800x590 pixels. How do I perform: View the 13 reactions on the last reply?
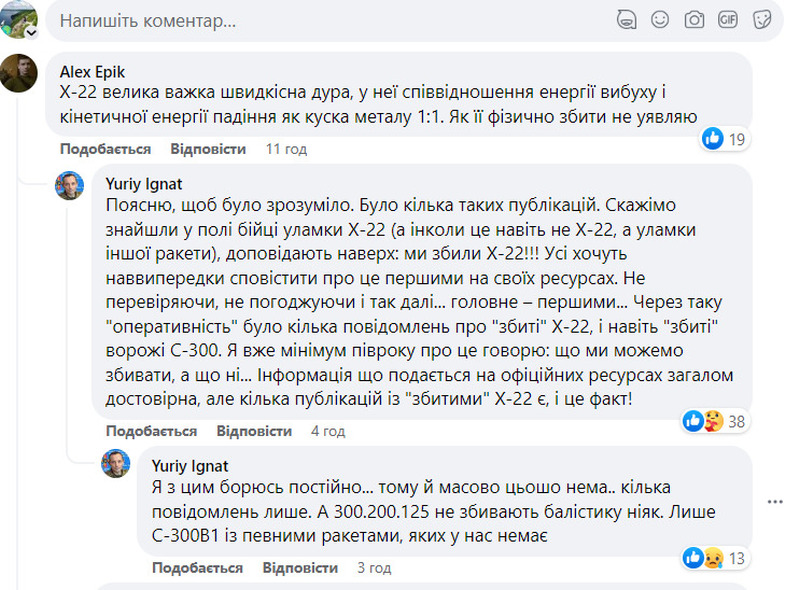click(715, 558)
